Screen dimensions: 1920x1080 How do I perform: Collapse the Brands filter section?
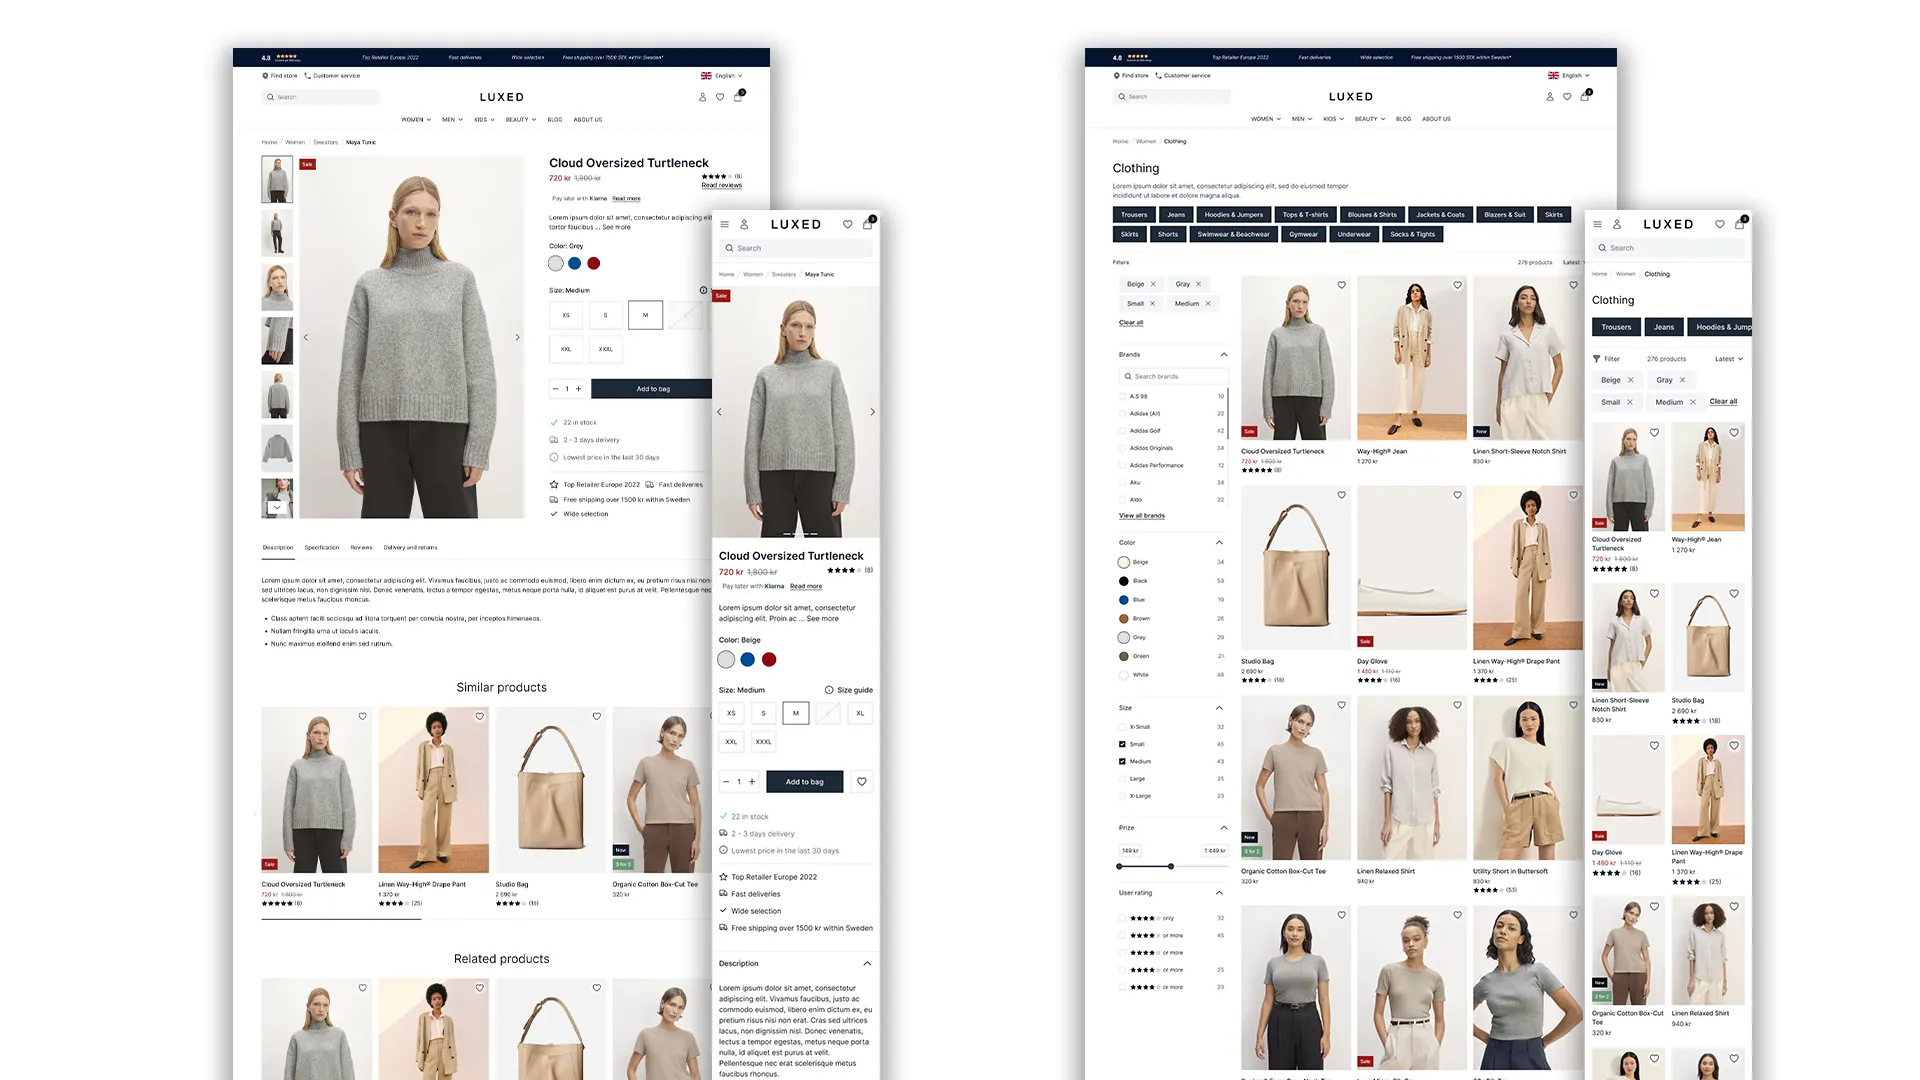click(x=1224, y=355)
